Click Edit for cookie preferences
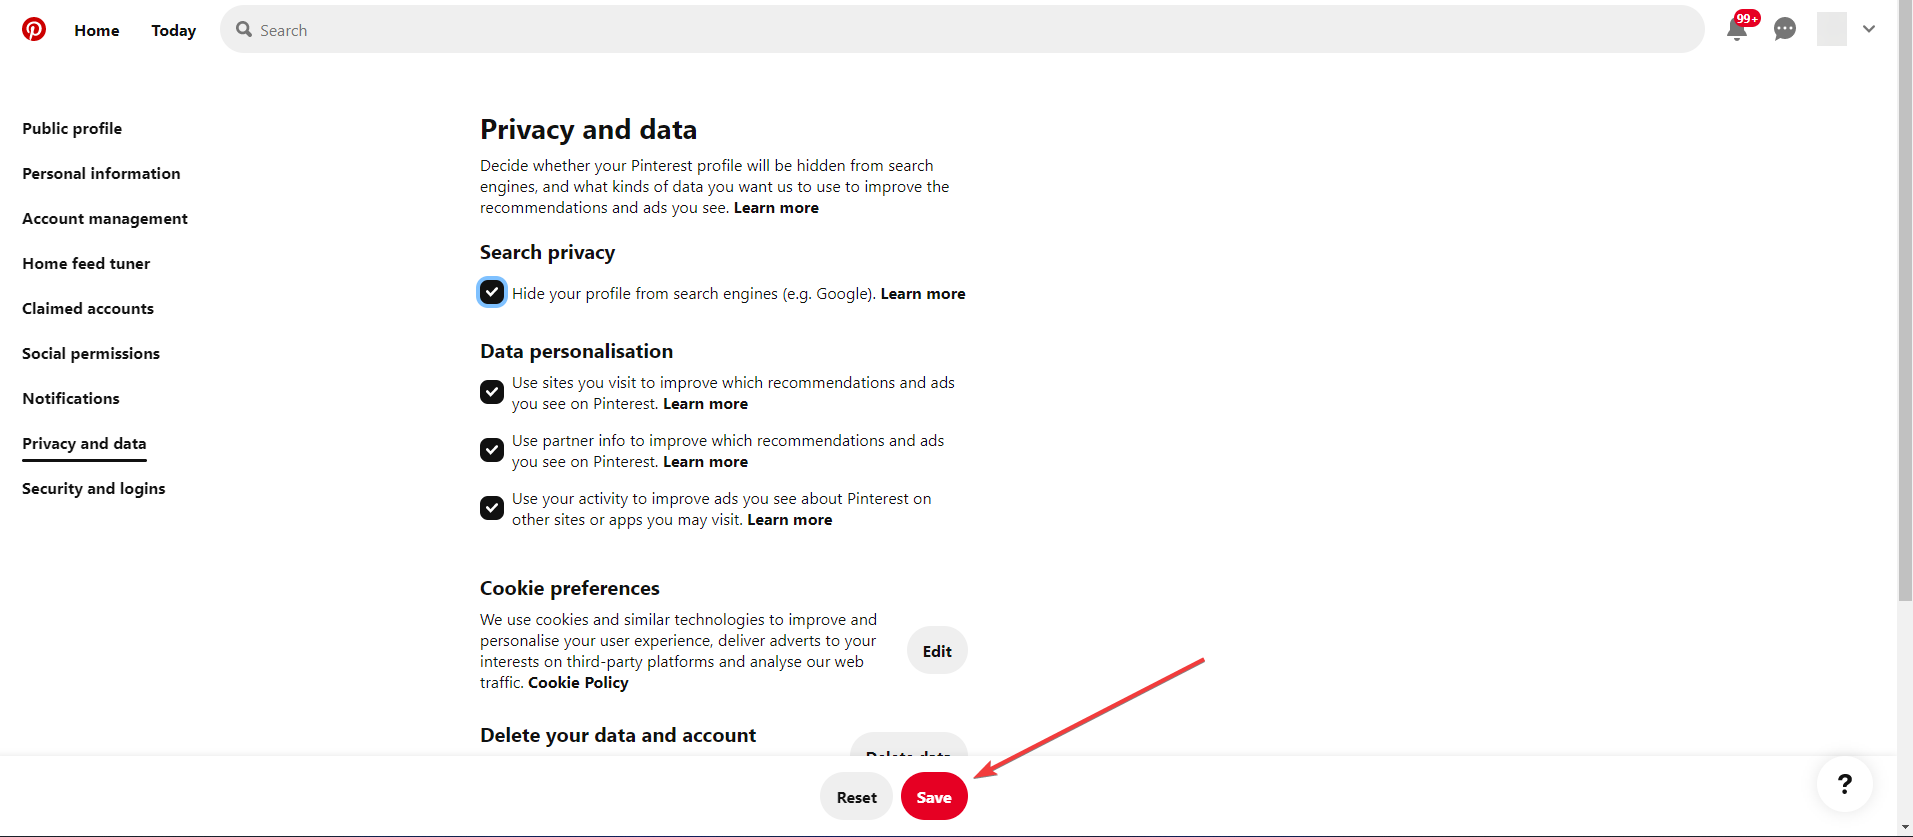This screenshot has width=1913, height=837. 937,651
